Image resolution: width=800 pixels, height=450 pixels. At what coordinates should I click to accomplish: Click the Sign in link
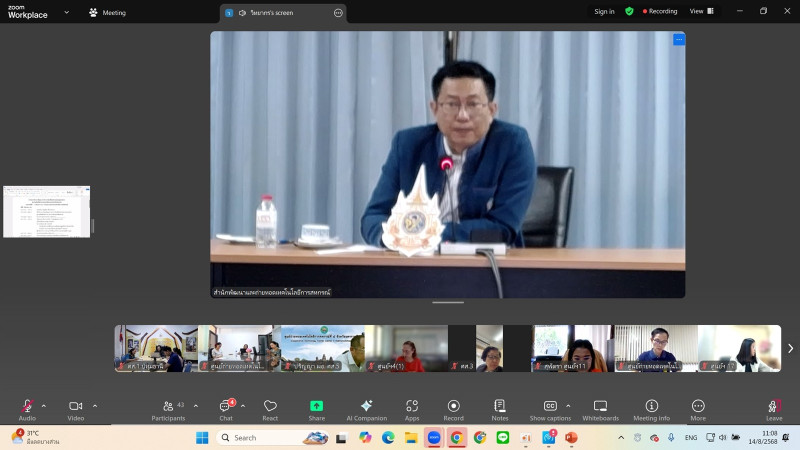tap(604, 12)
